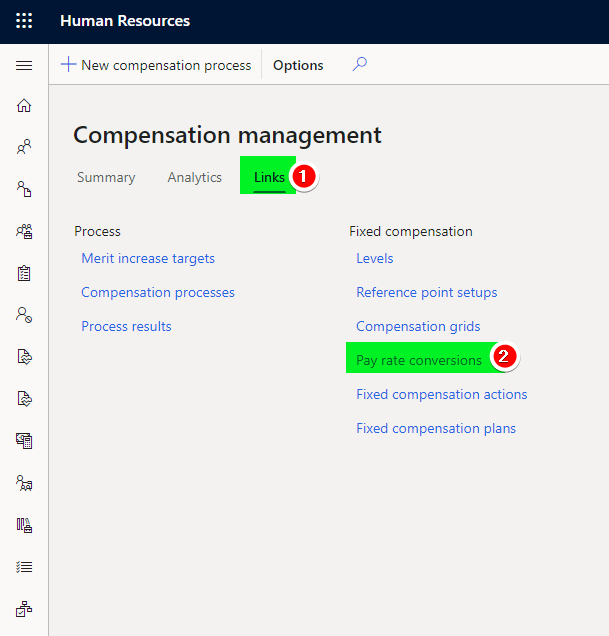Switch to the Summary tab
This screenshot has width=609, height=636.
point(106,177)
